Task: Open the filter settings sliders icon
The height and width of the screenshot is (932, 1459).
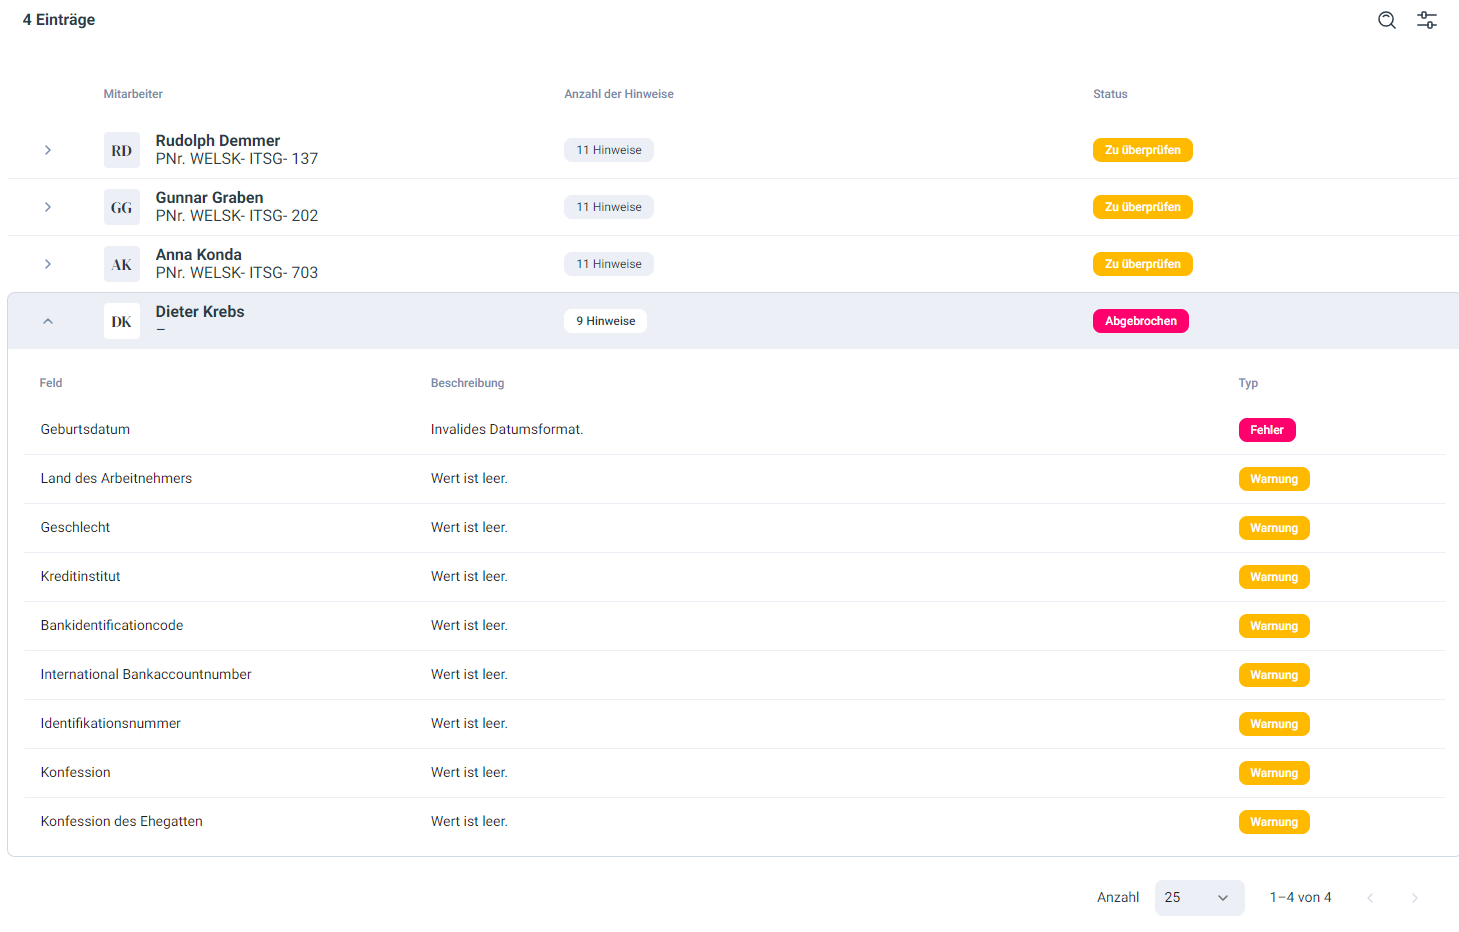Action: [x=1427, y=20]
